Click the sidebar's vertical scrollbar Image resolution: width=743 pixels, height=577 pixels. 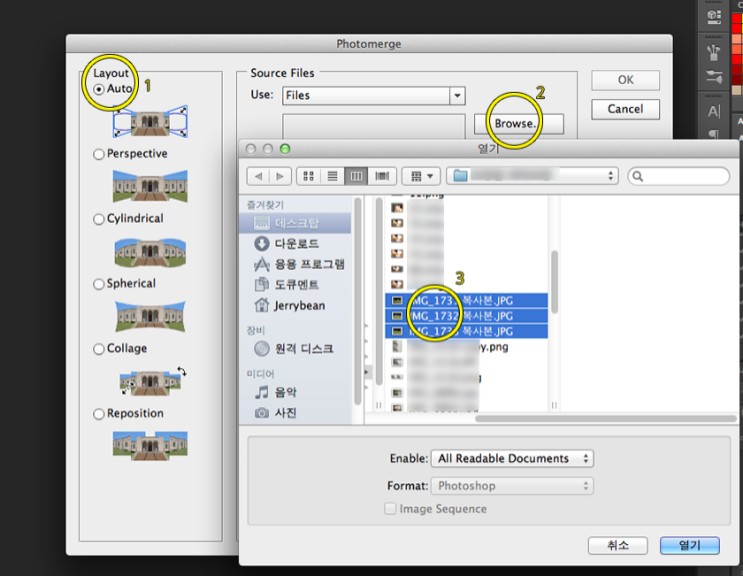point(358,301)
